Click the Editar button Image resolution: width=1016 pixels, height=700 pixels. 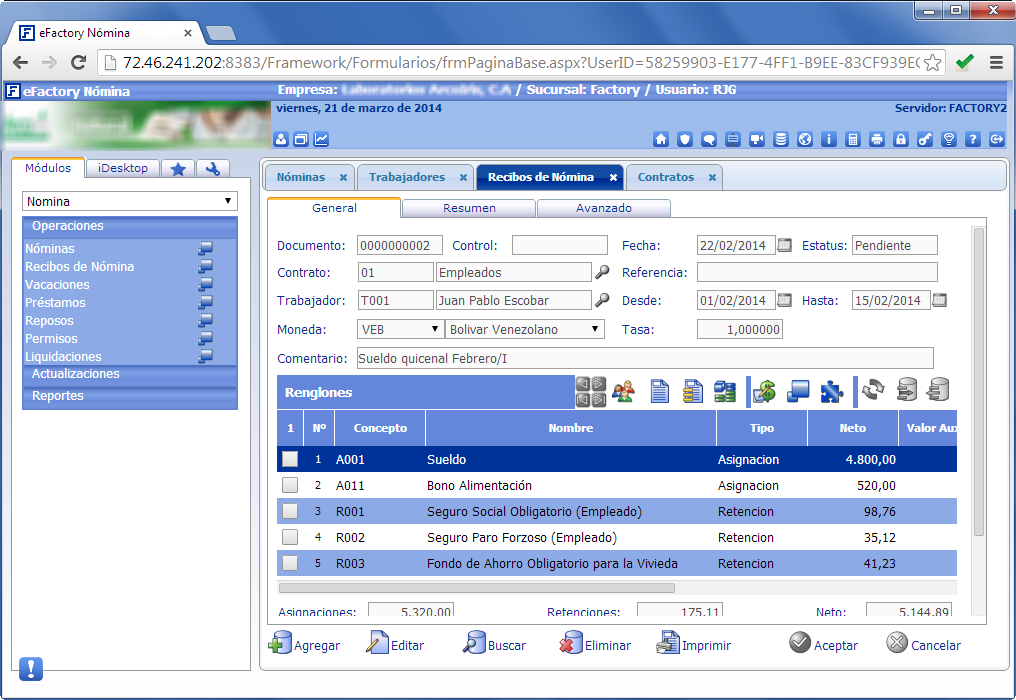[395, 644]
